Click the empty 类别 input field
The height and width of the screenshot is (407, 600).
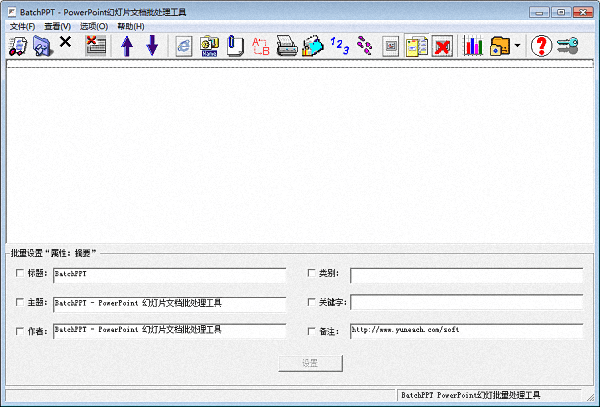466,275
